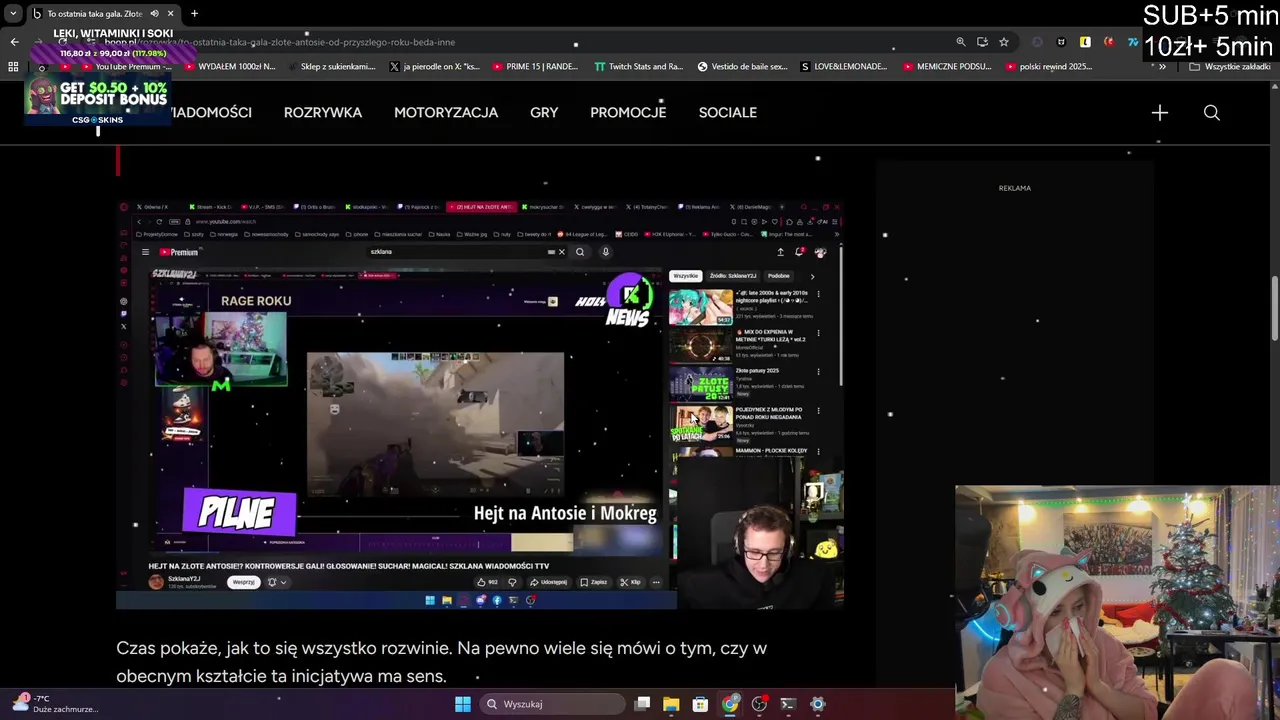Open the YouTube hamburger menu icon
The height and width of the screenshot is (720, 1280).
pos(145,252)
